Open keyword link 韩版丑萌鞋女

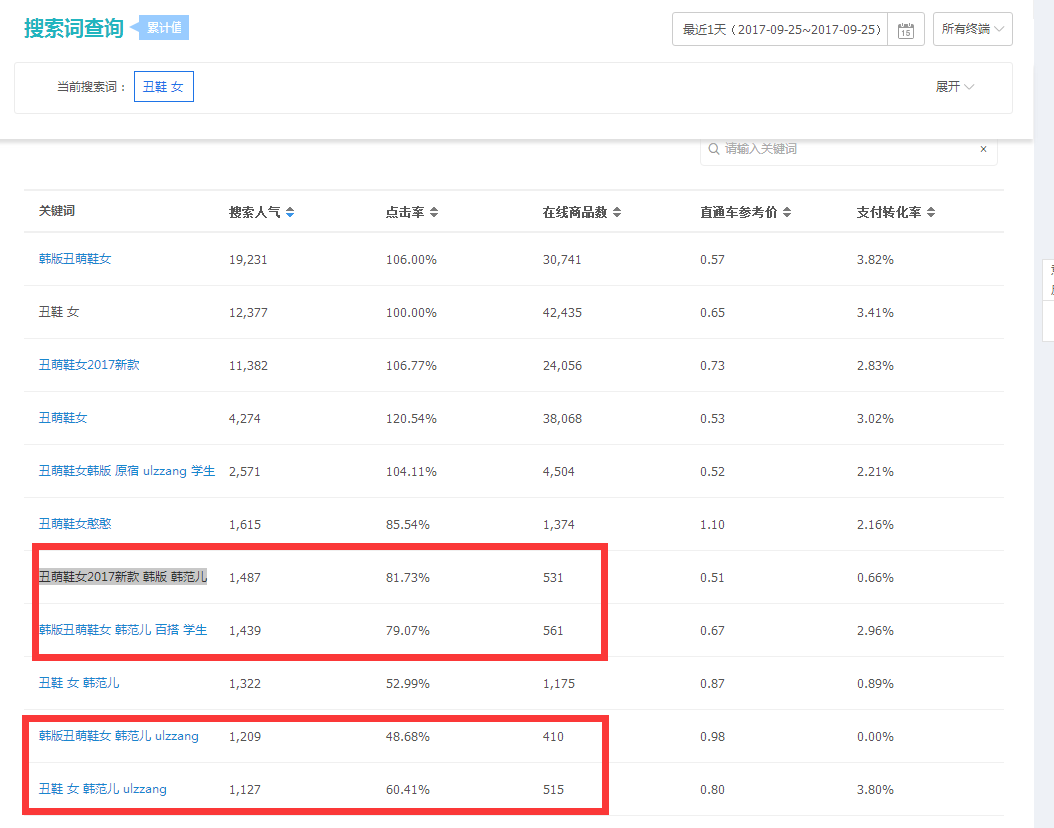75,259
